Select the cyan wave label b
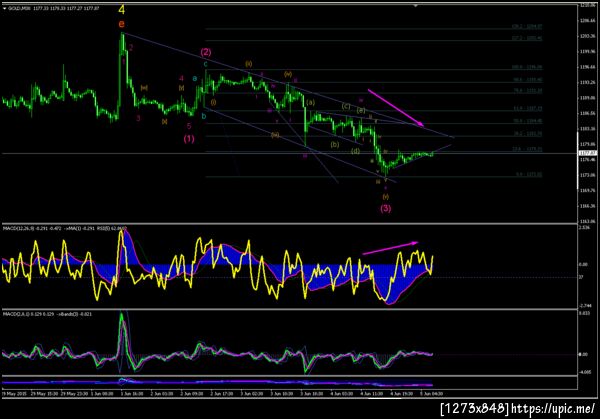 click(x=204, y=116)
